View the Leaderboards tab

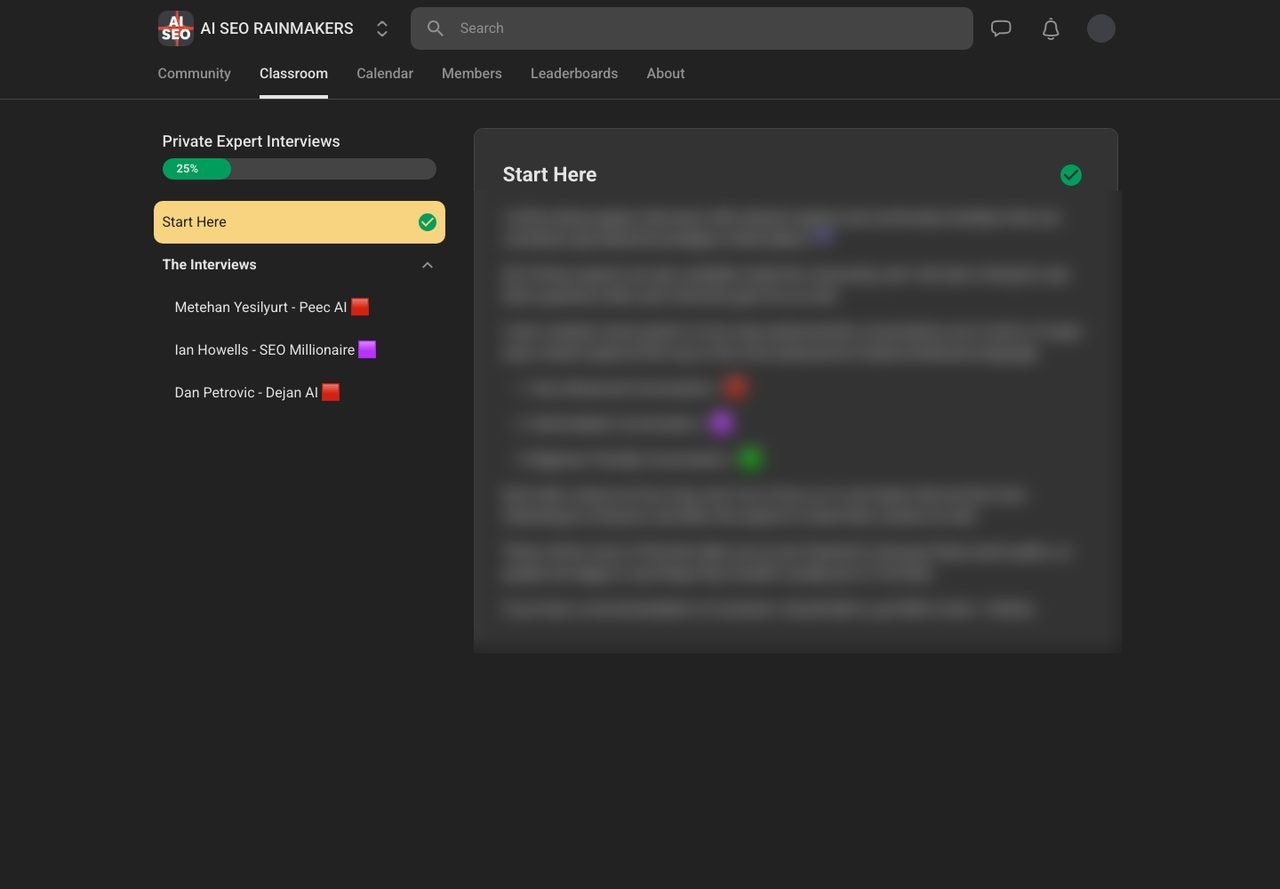(x=574, y=73)
